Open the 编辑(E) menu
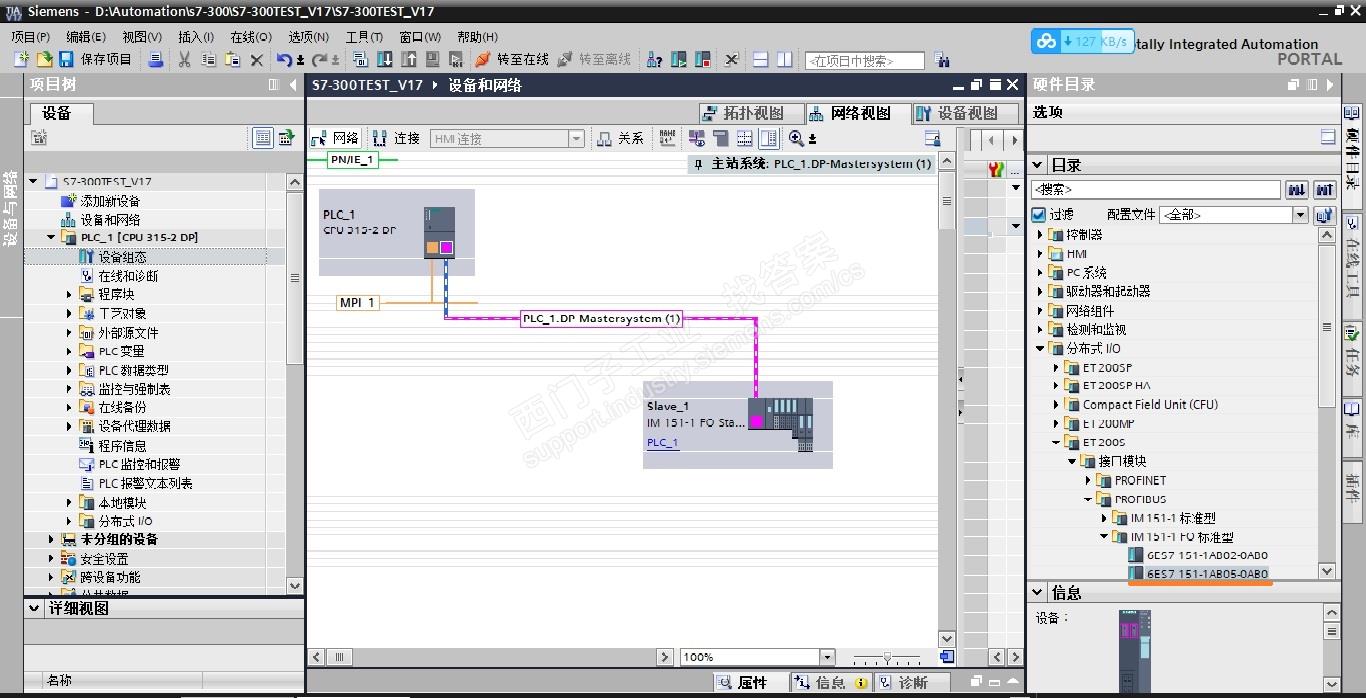1366x698 pixels. click(x=86, y=37)
